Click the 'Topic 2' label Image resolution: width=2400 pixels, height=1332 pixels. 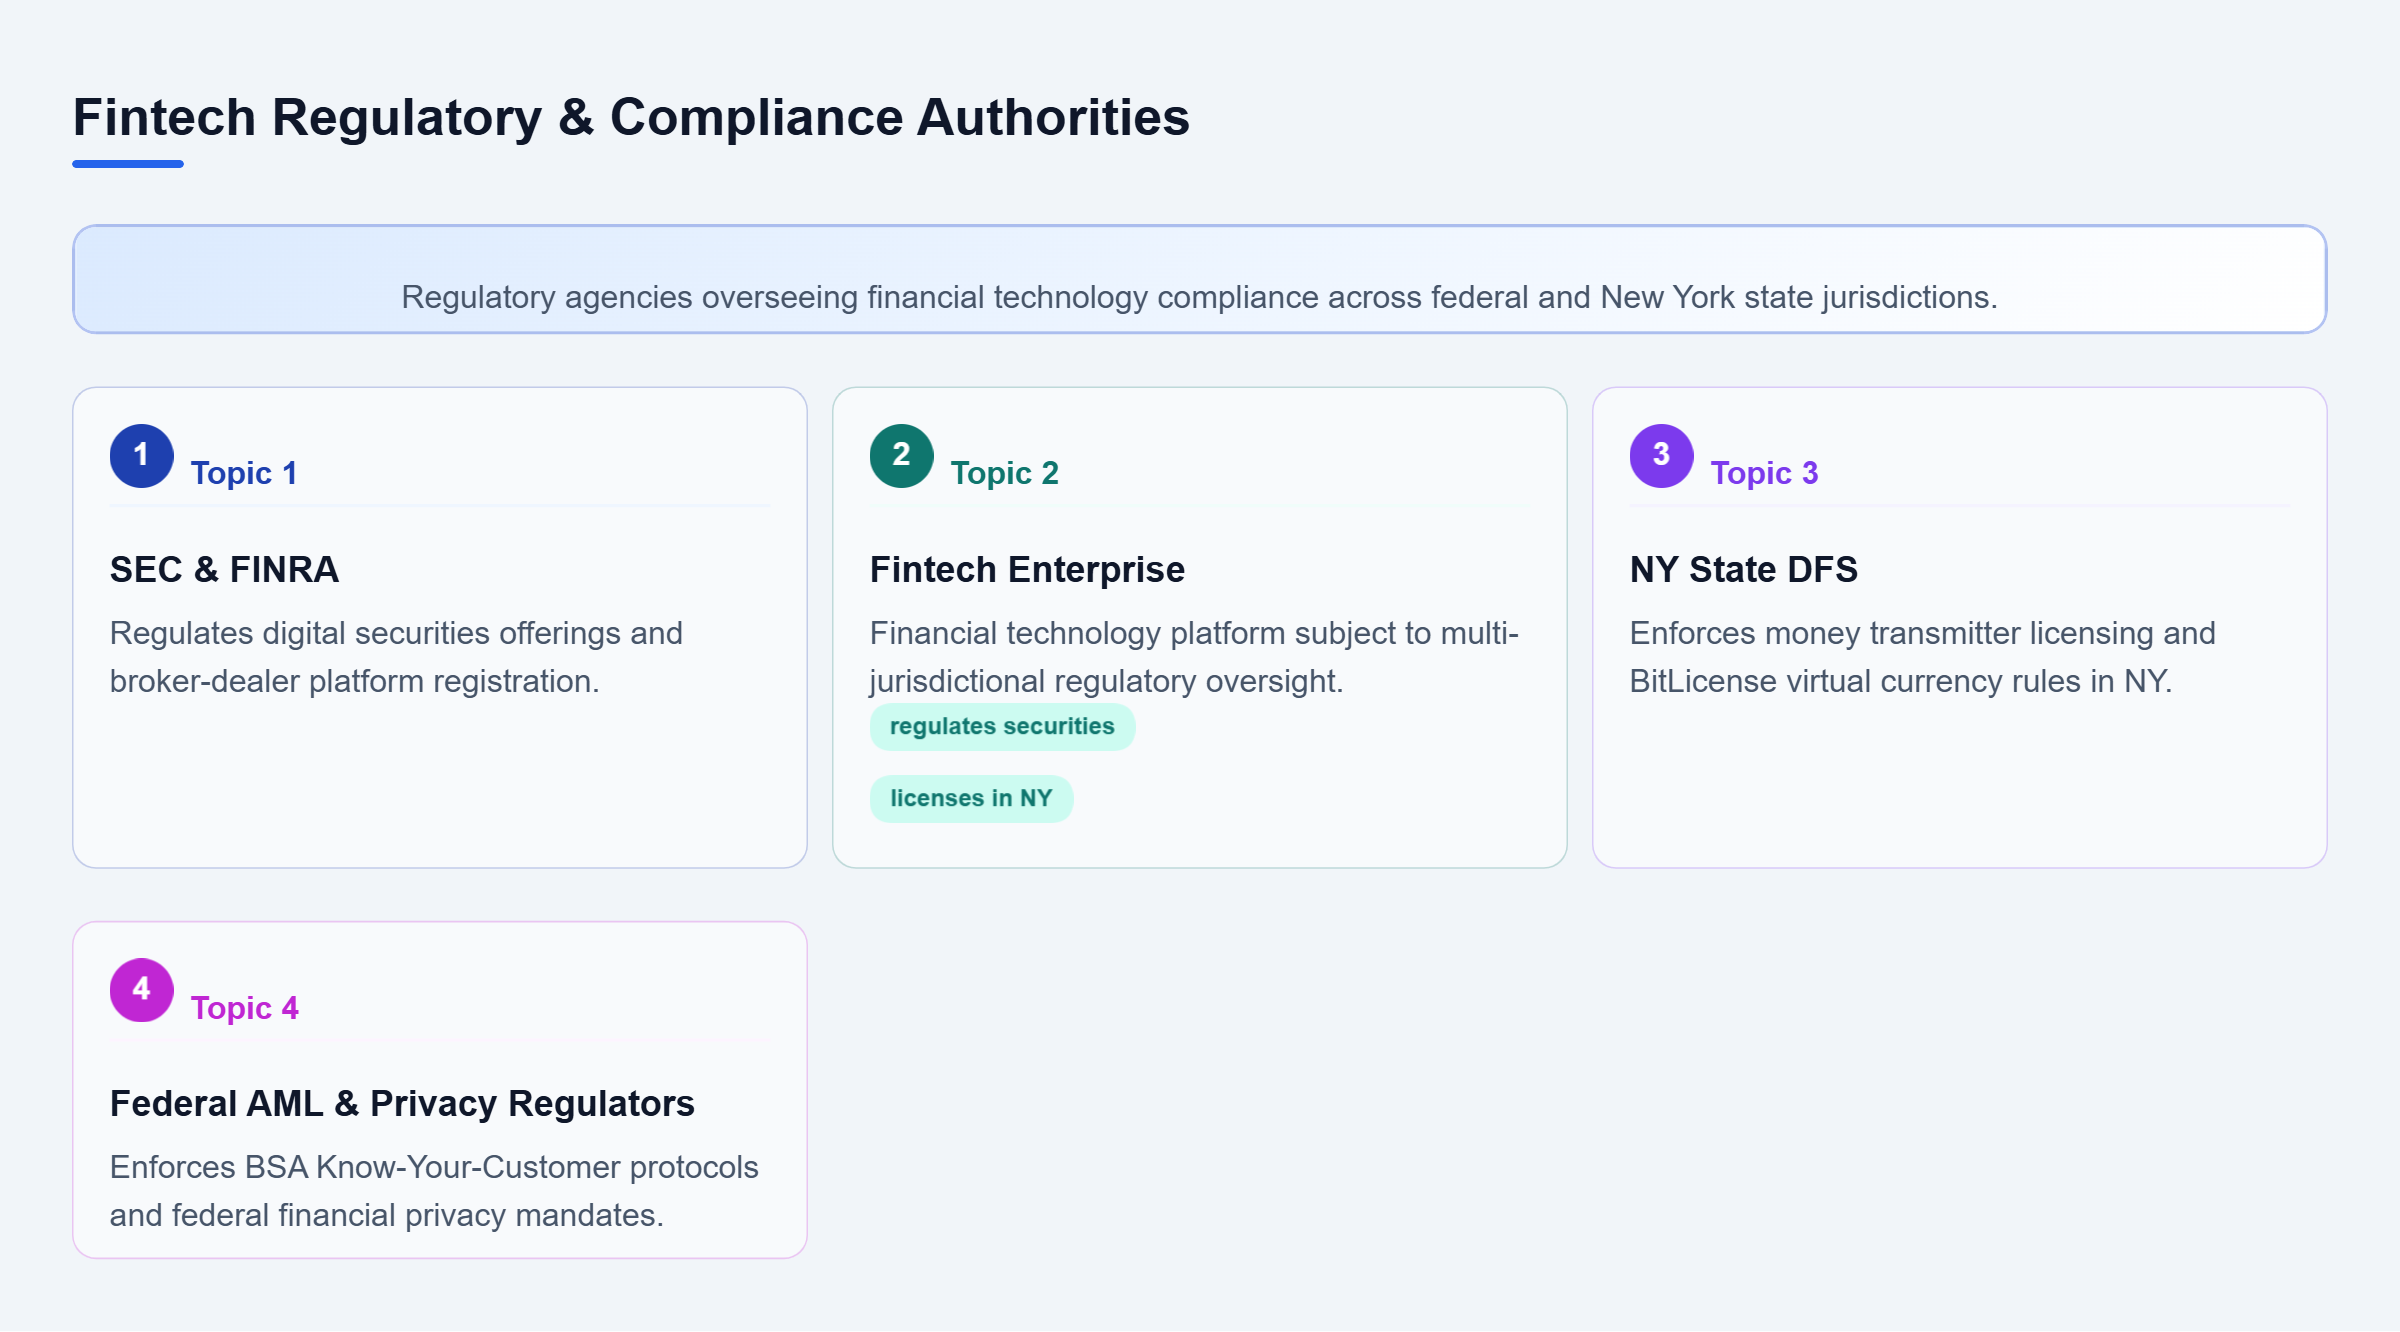tap(1004, 473)
